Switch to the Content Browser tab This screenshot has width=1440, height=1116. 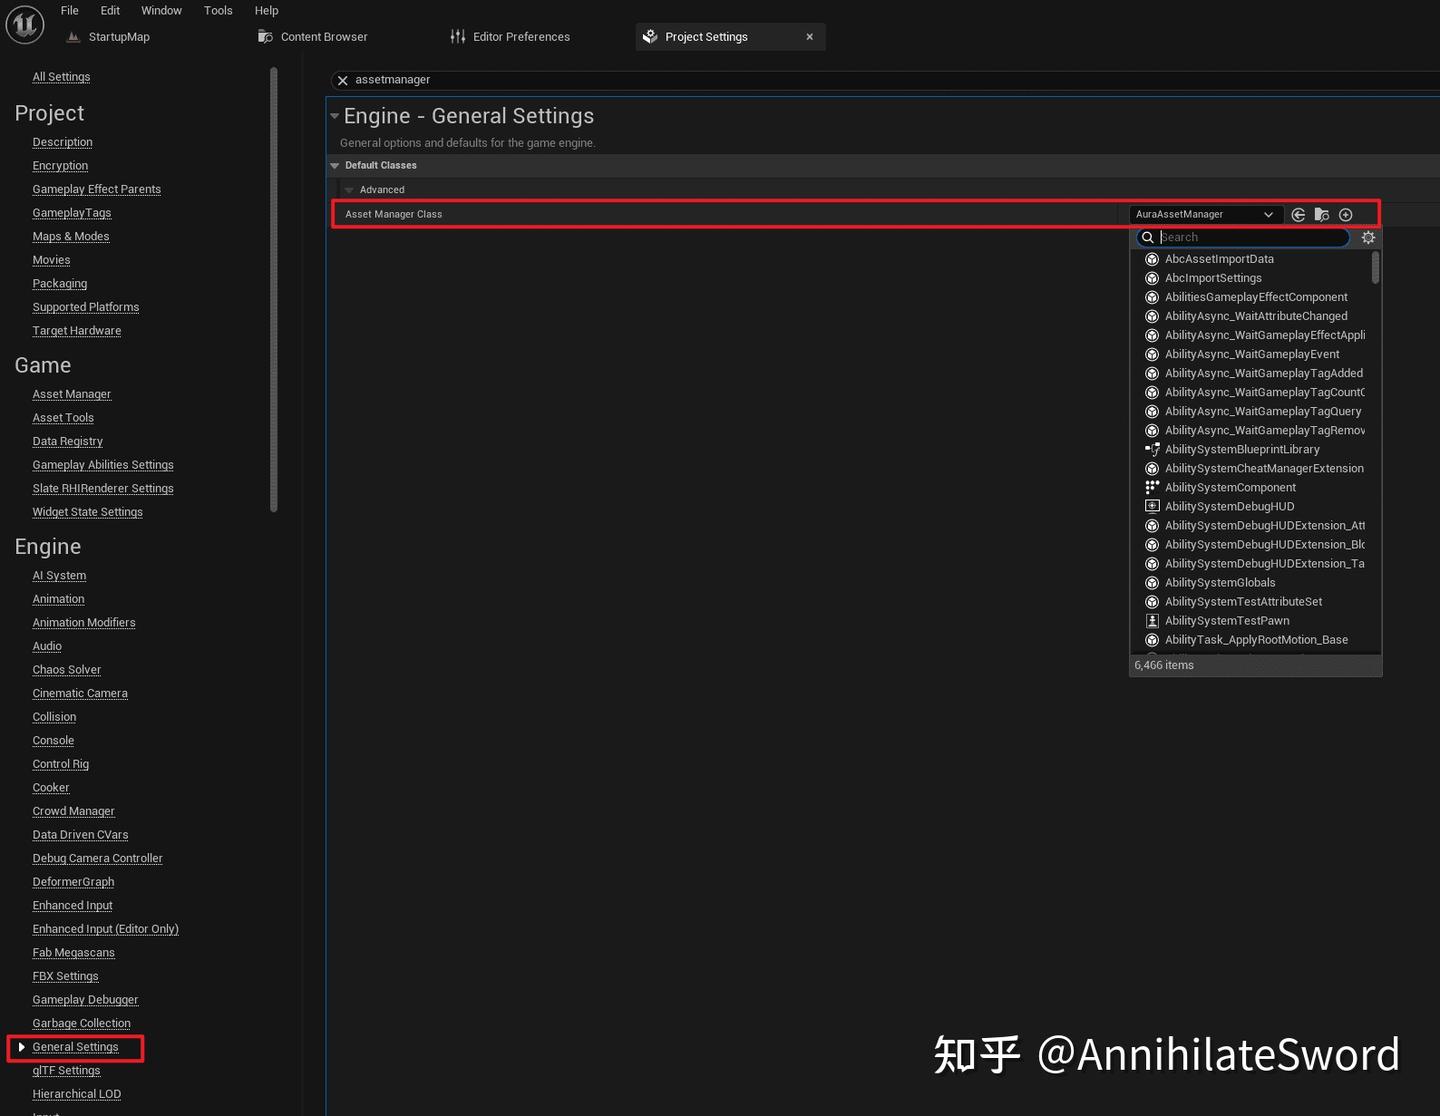(x=323, y=37)
